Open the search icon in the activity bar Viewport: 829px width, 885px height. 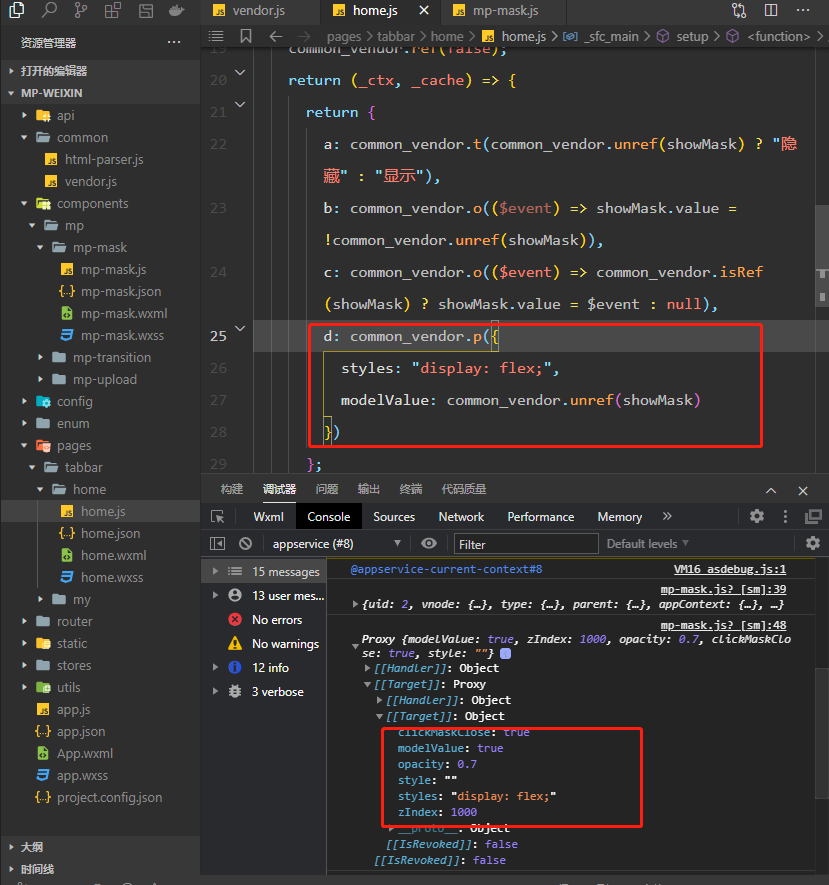[49, 11]
